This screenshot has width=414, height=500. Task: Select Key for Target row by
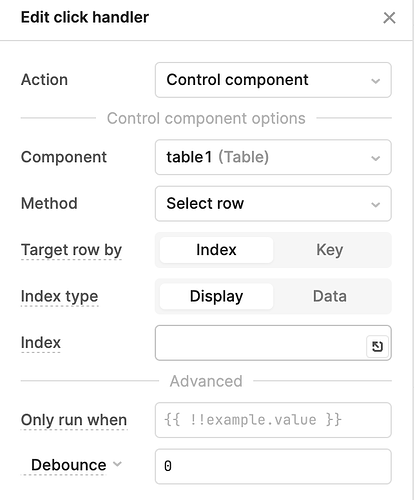point(330,250)
